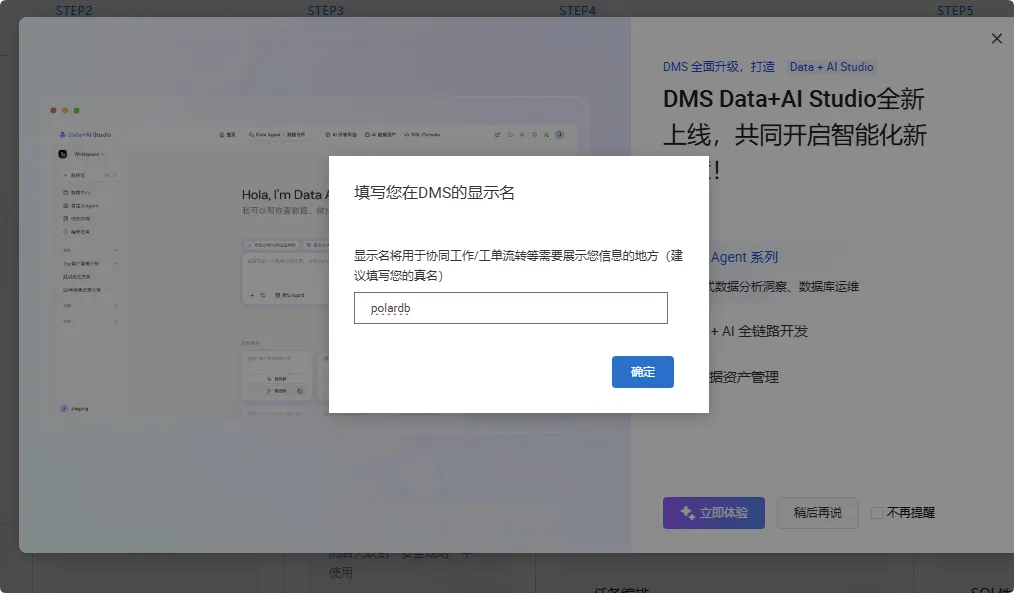Click the 确定 button in the dialog
This screenshot has height=593, width=1014.
[x=642, y=371]
